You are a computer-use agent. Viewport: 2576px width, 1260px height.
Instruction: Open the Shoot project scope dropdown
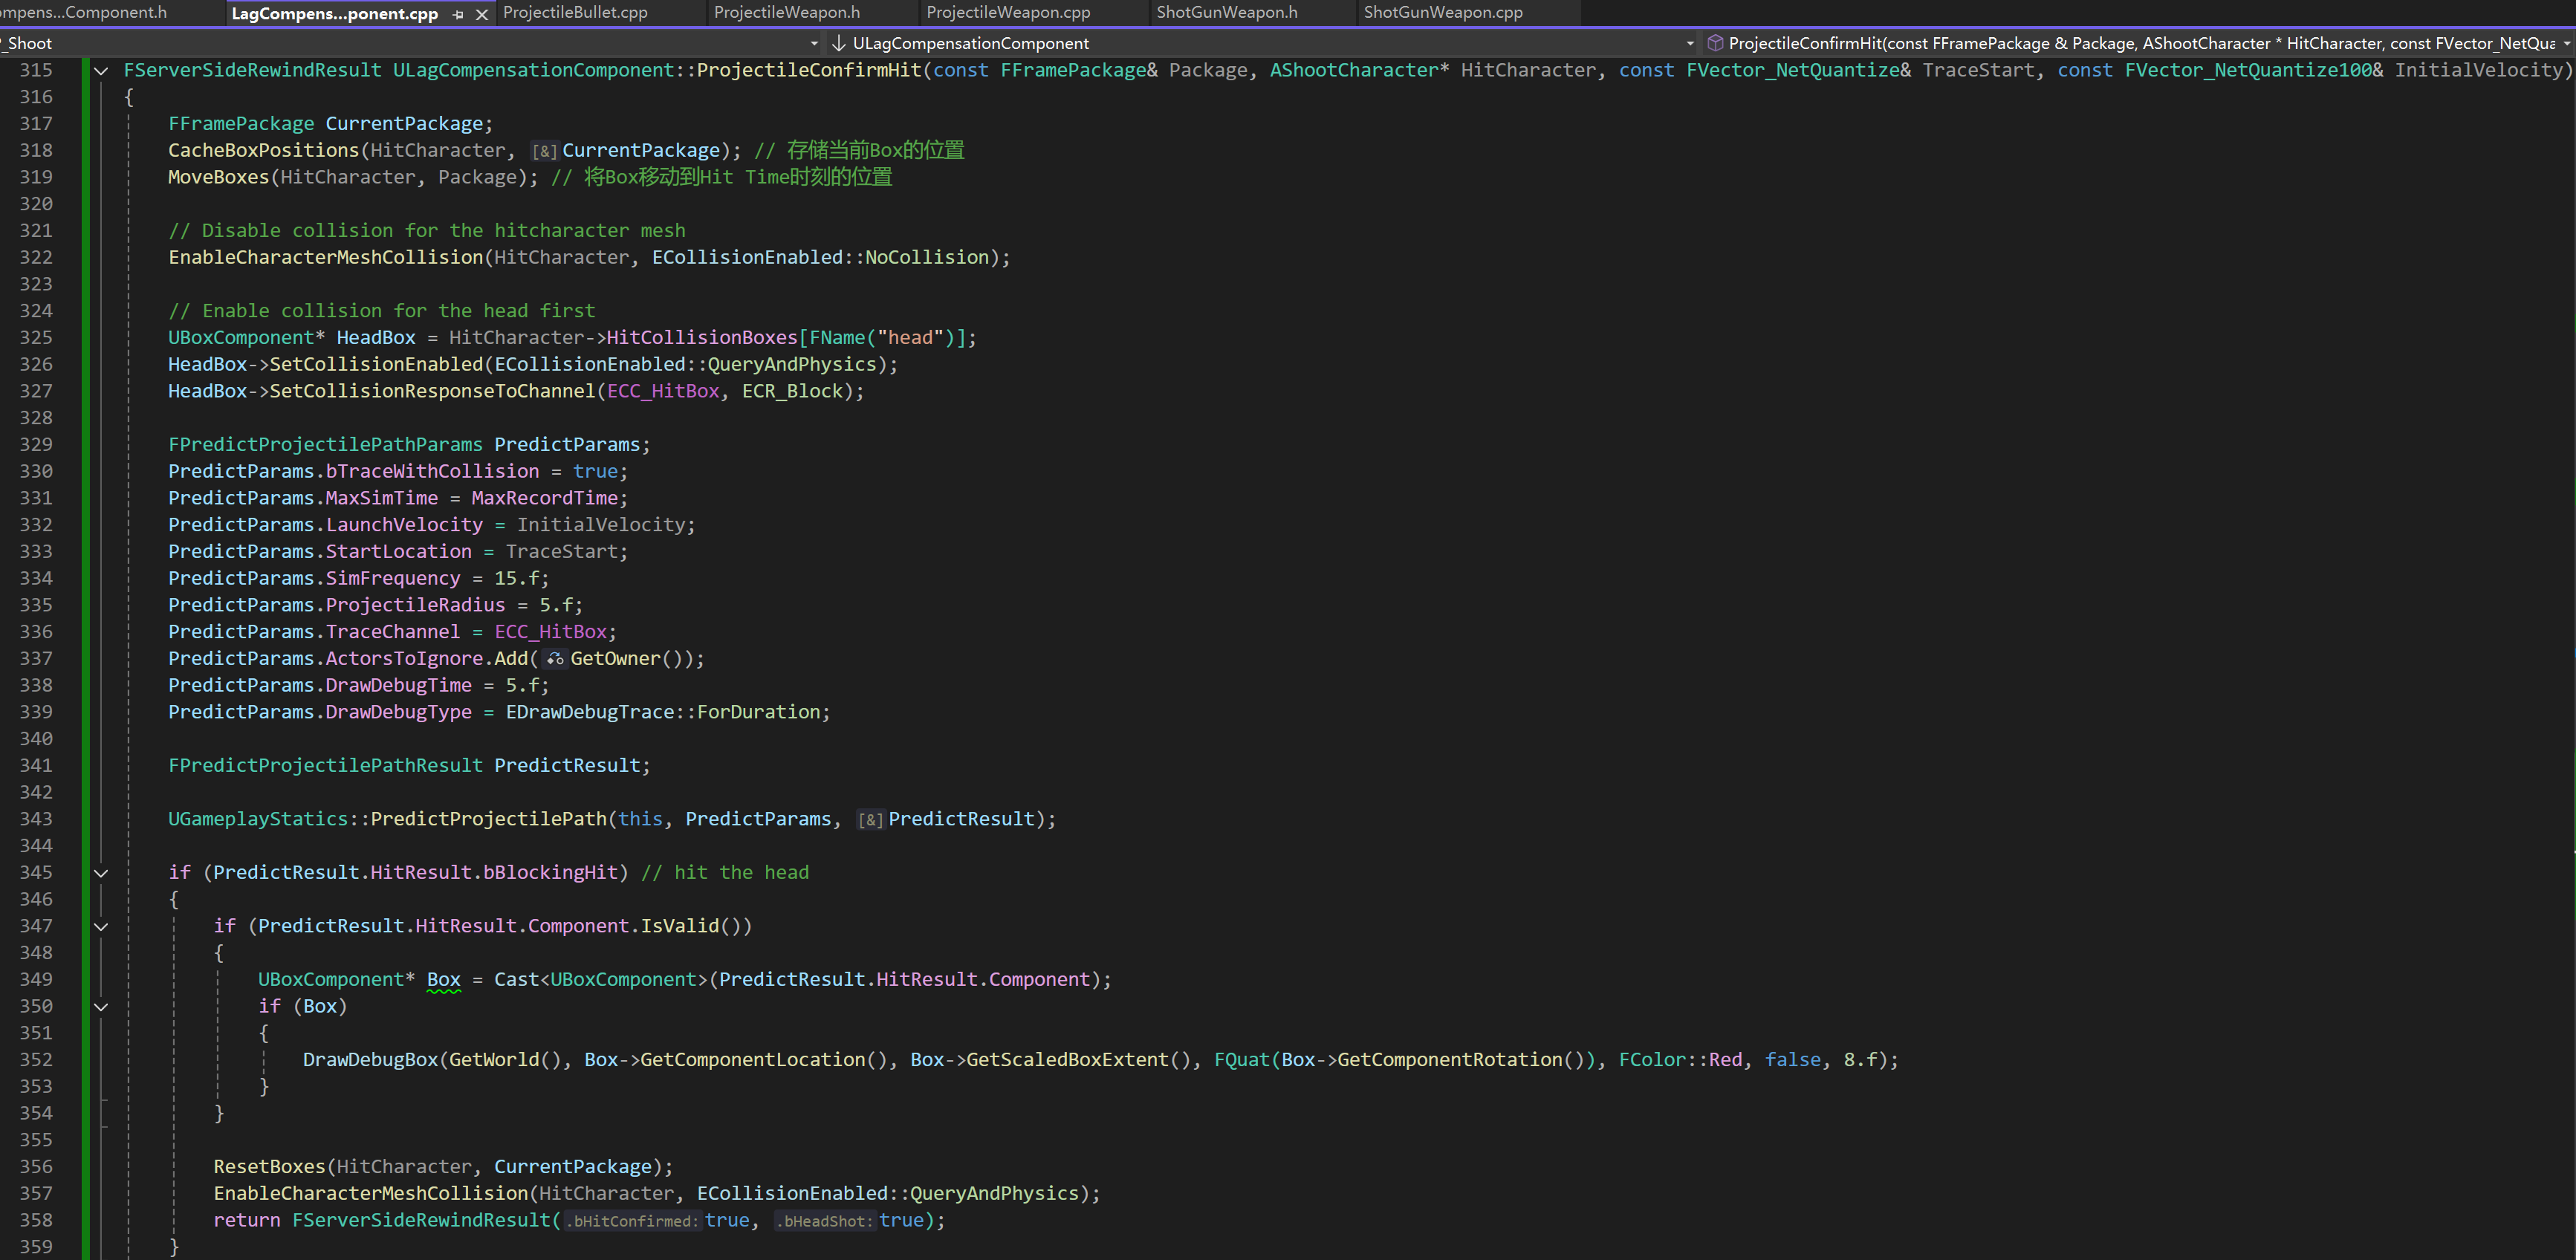(x=813, y=43)
